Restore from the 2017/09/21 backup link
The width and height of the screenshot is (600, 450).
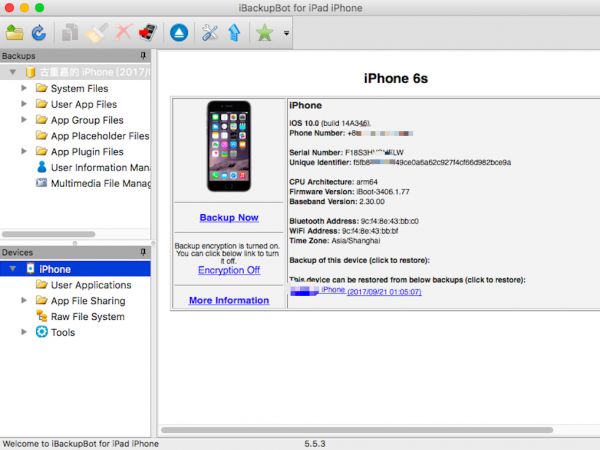click(x=384, y=292)
